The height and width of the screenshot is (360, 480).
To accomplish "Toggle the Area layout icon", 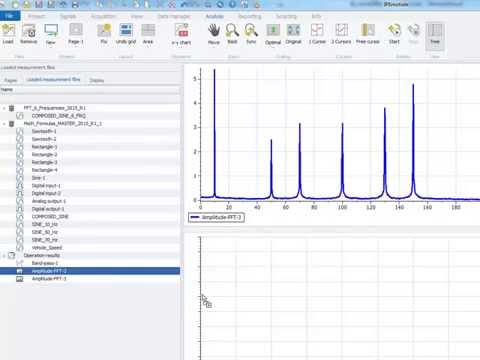I will point(148,34).
